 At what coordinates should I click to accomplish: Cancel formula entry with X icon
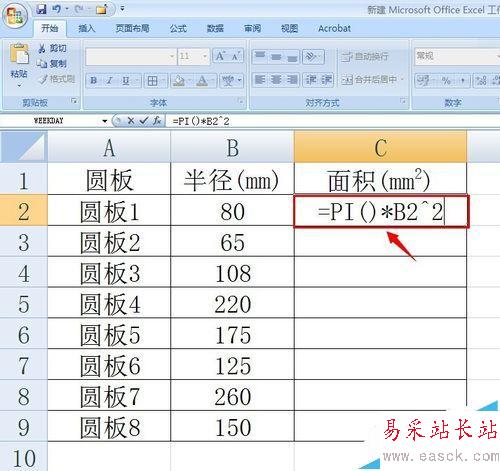click(x=131, y=121)
